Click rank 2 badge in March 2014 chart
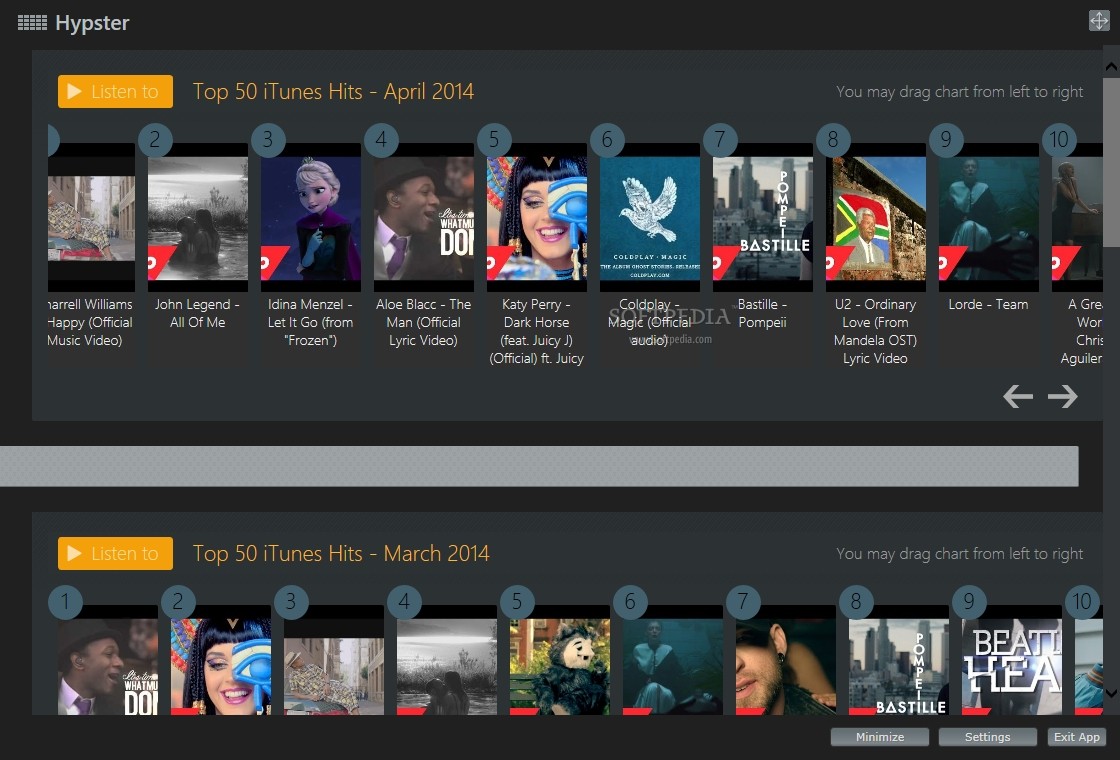The height and width of the screenshot is (760, 1120). coord(178,601)
